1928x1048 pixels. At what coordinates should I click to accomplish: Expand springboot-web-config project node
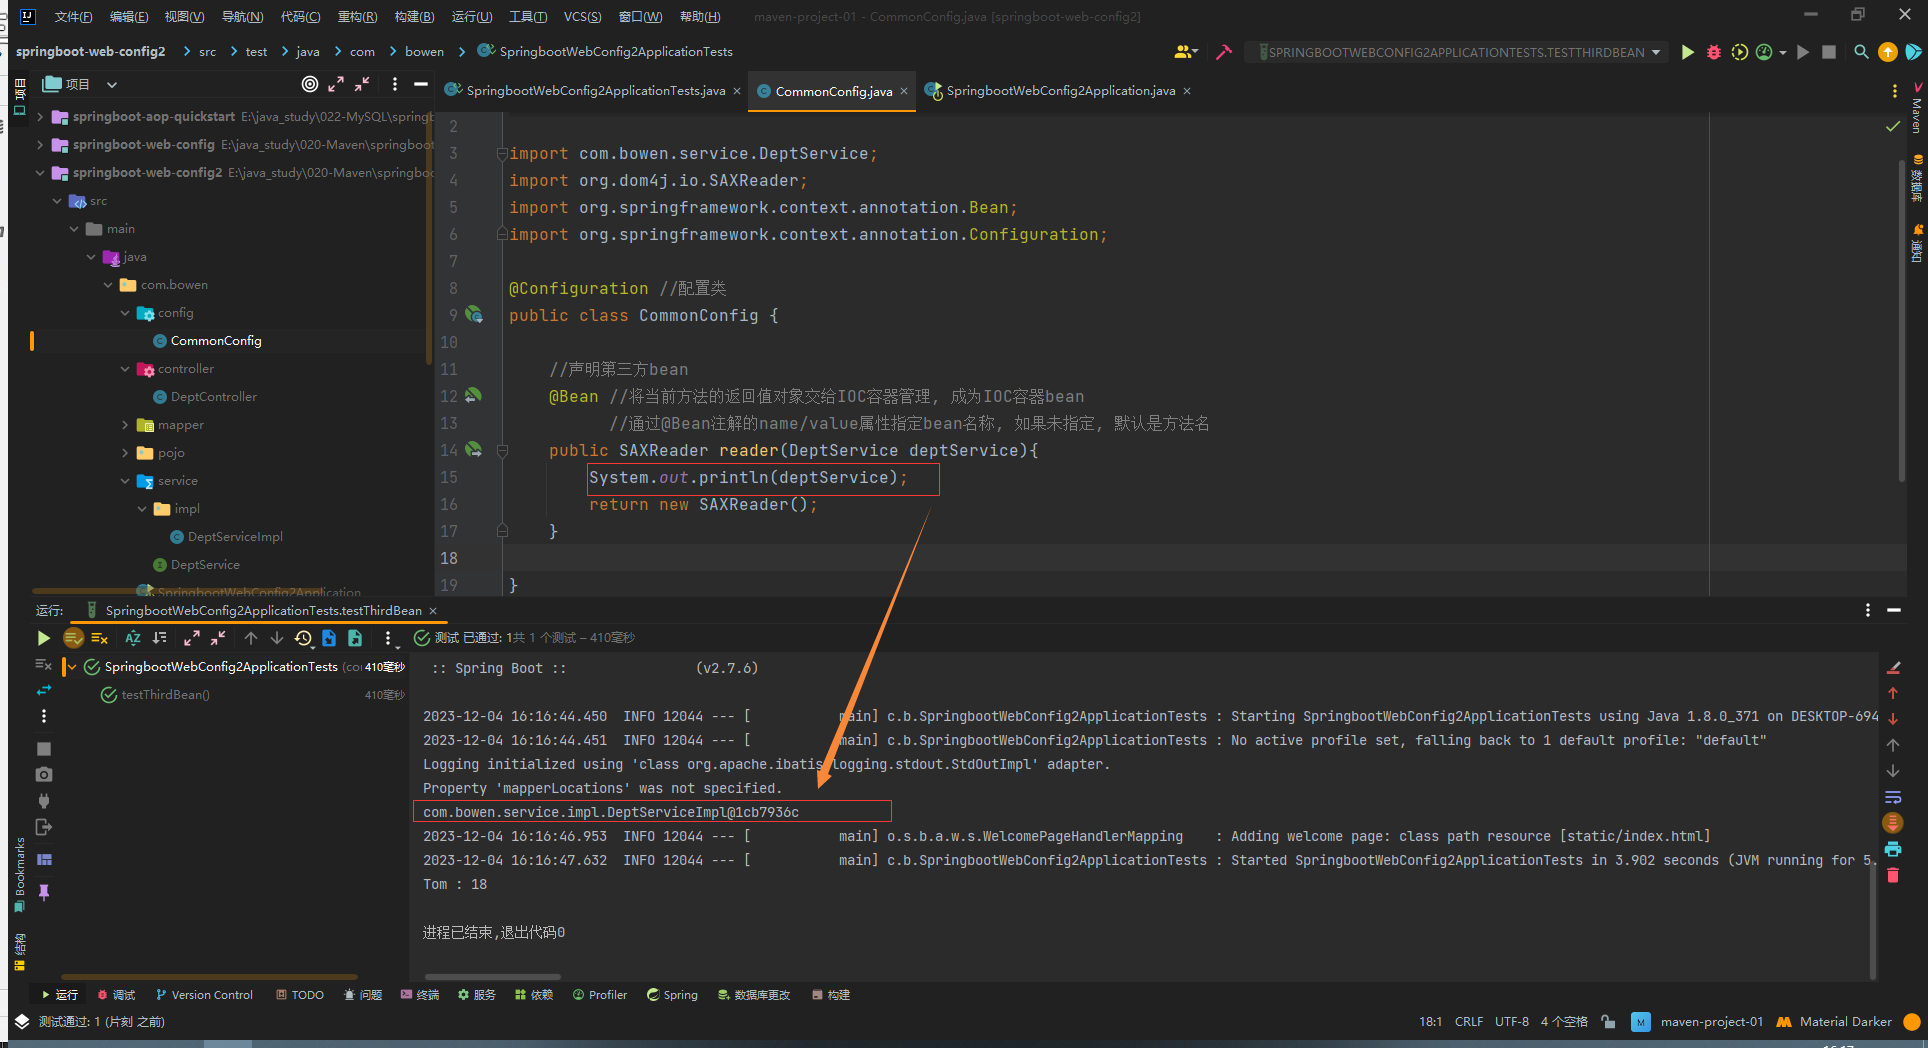pyautogui.click(x=40, y=145)
